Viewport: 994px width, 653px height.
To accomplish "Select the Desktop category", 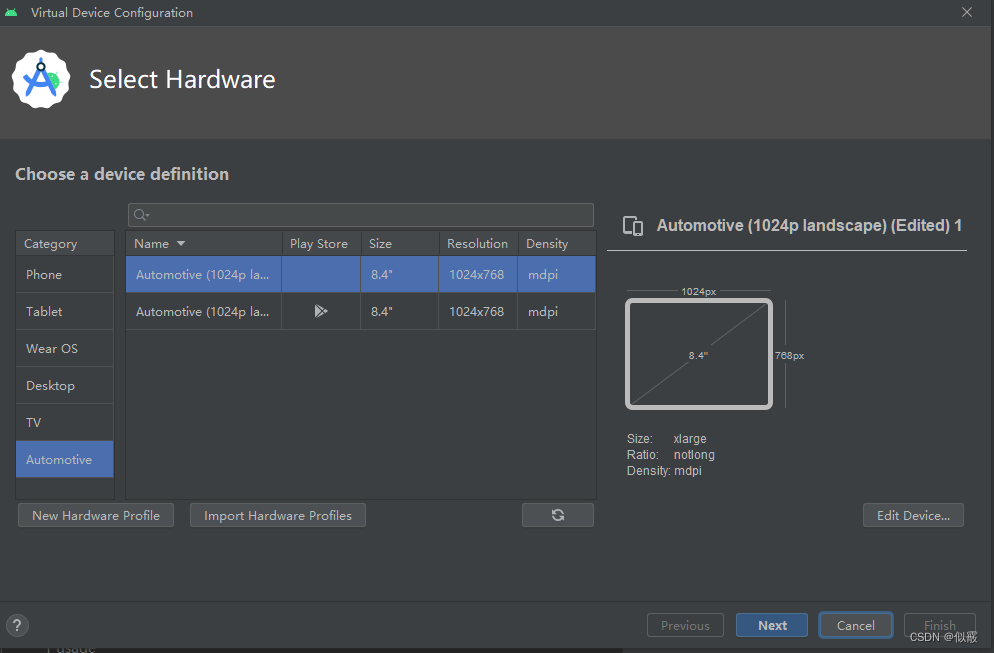I will coord(65,385).
